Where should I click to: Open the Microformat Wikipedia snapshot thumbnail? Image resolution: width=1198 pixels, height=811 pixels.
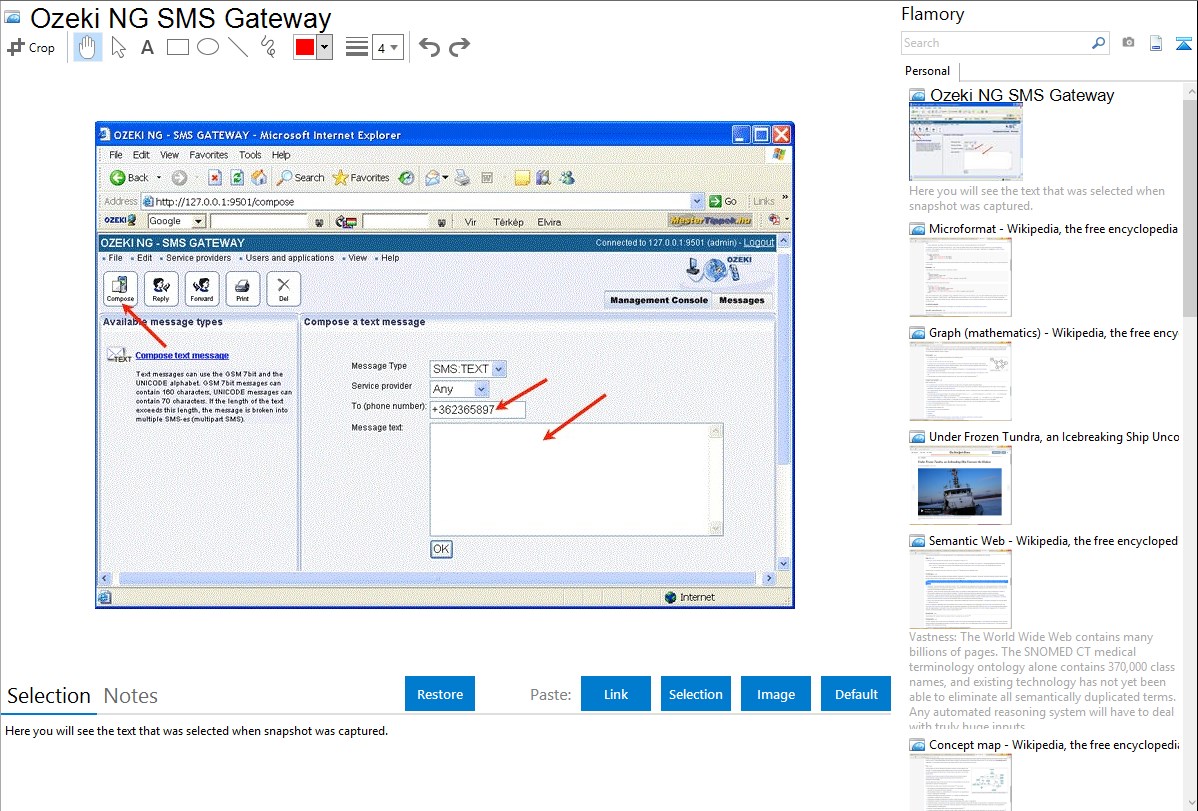coord(960,277)
